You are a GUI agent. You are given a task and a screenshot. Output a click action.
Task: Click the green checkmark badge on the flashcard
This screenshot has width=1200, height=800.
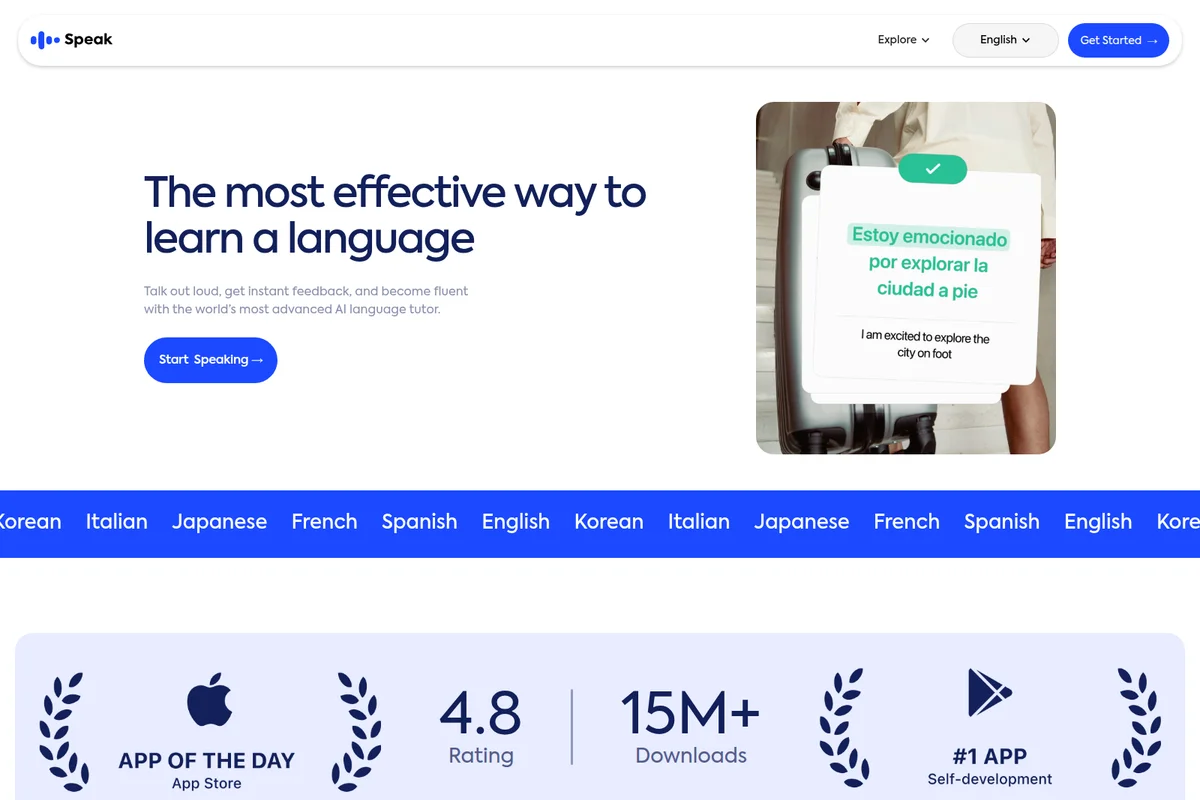[x=932, y=168]
